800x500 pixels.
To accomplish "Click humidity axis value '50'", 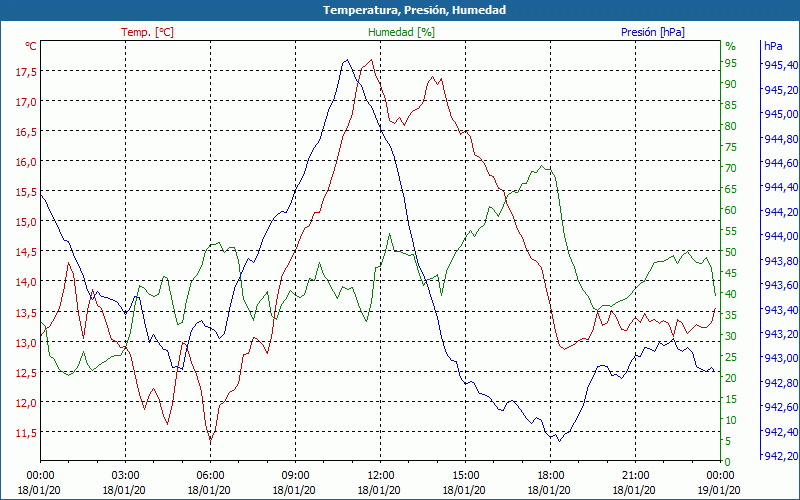I will coord(731,252).
